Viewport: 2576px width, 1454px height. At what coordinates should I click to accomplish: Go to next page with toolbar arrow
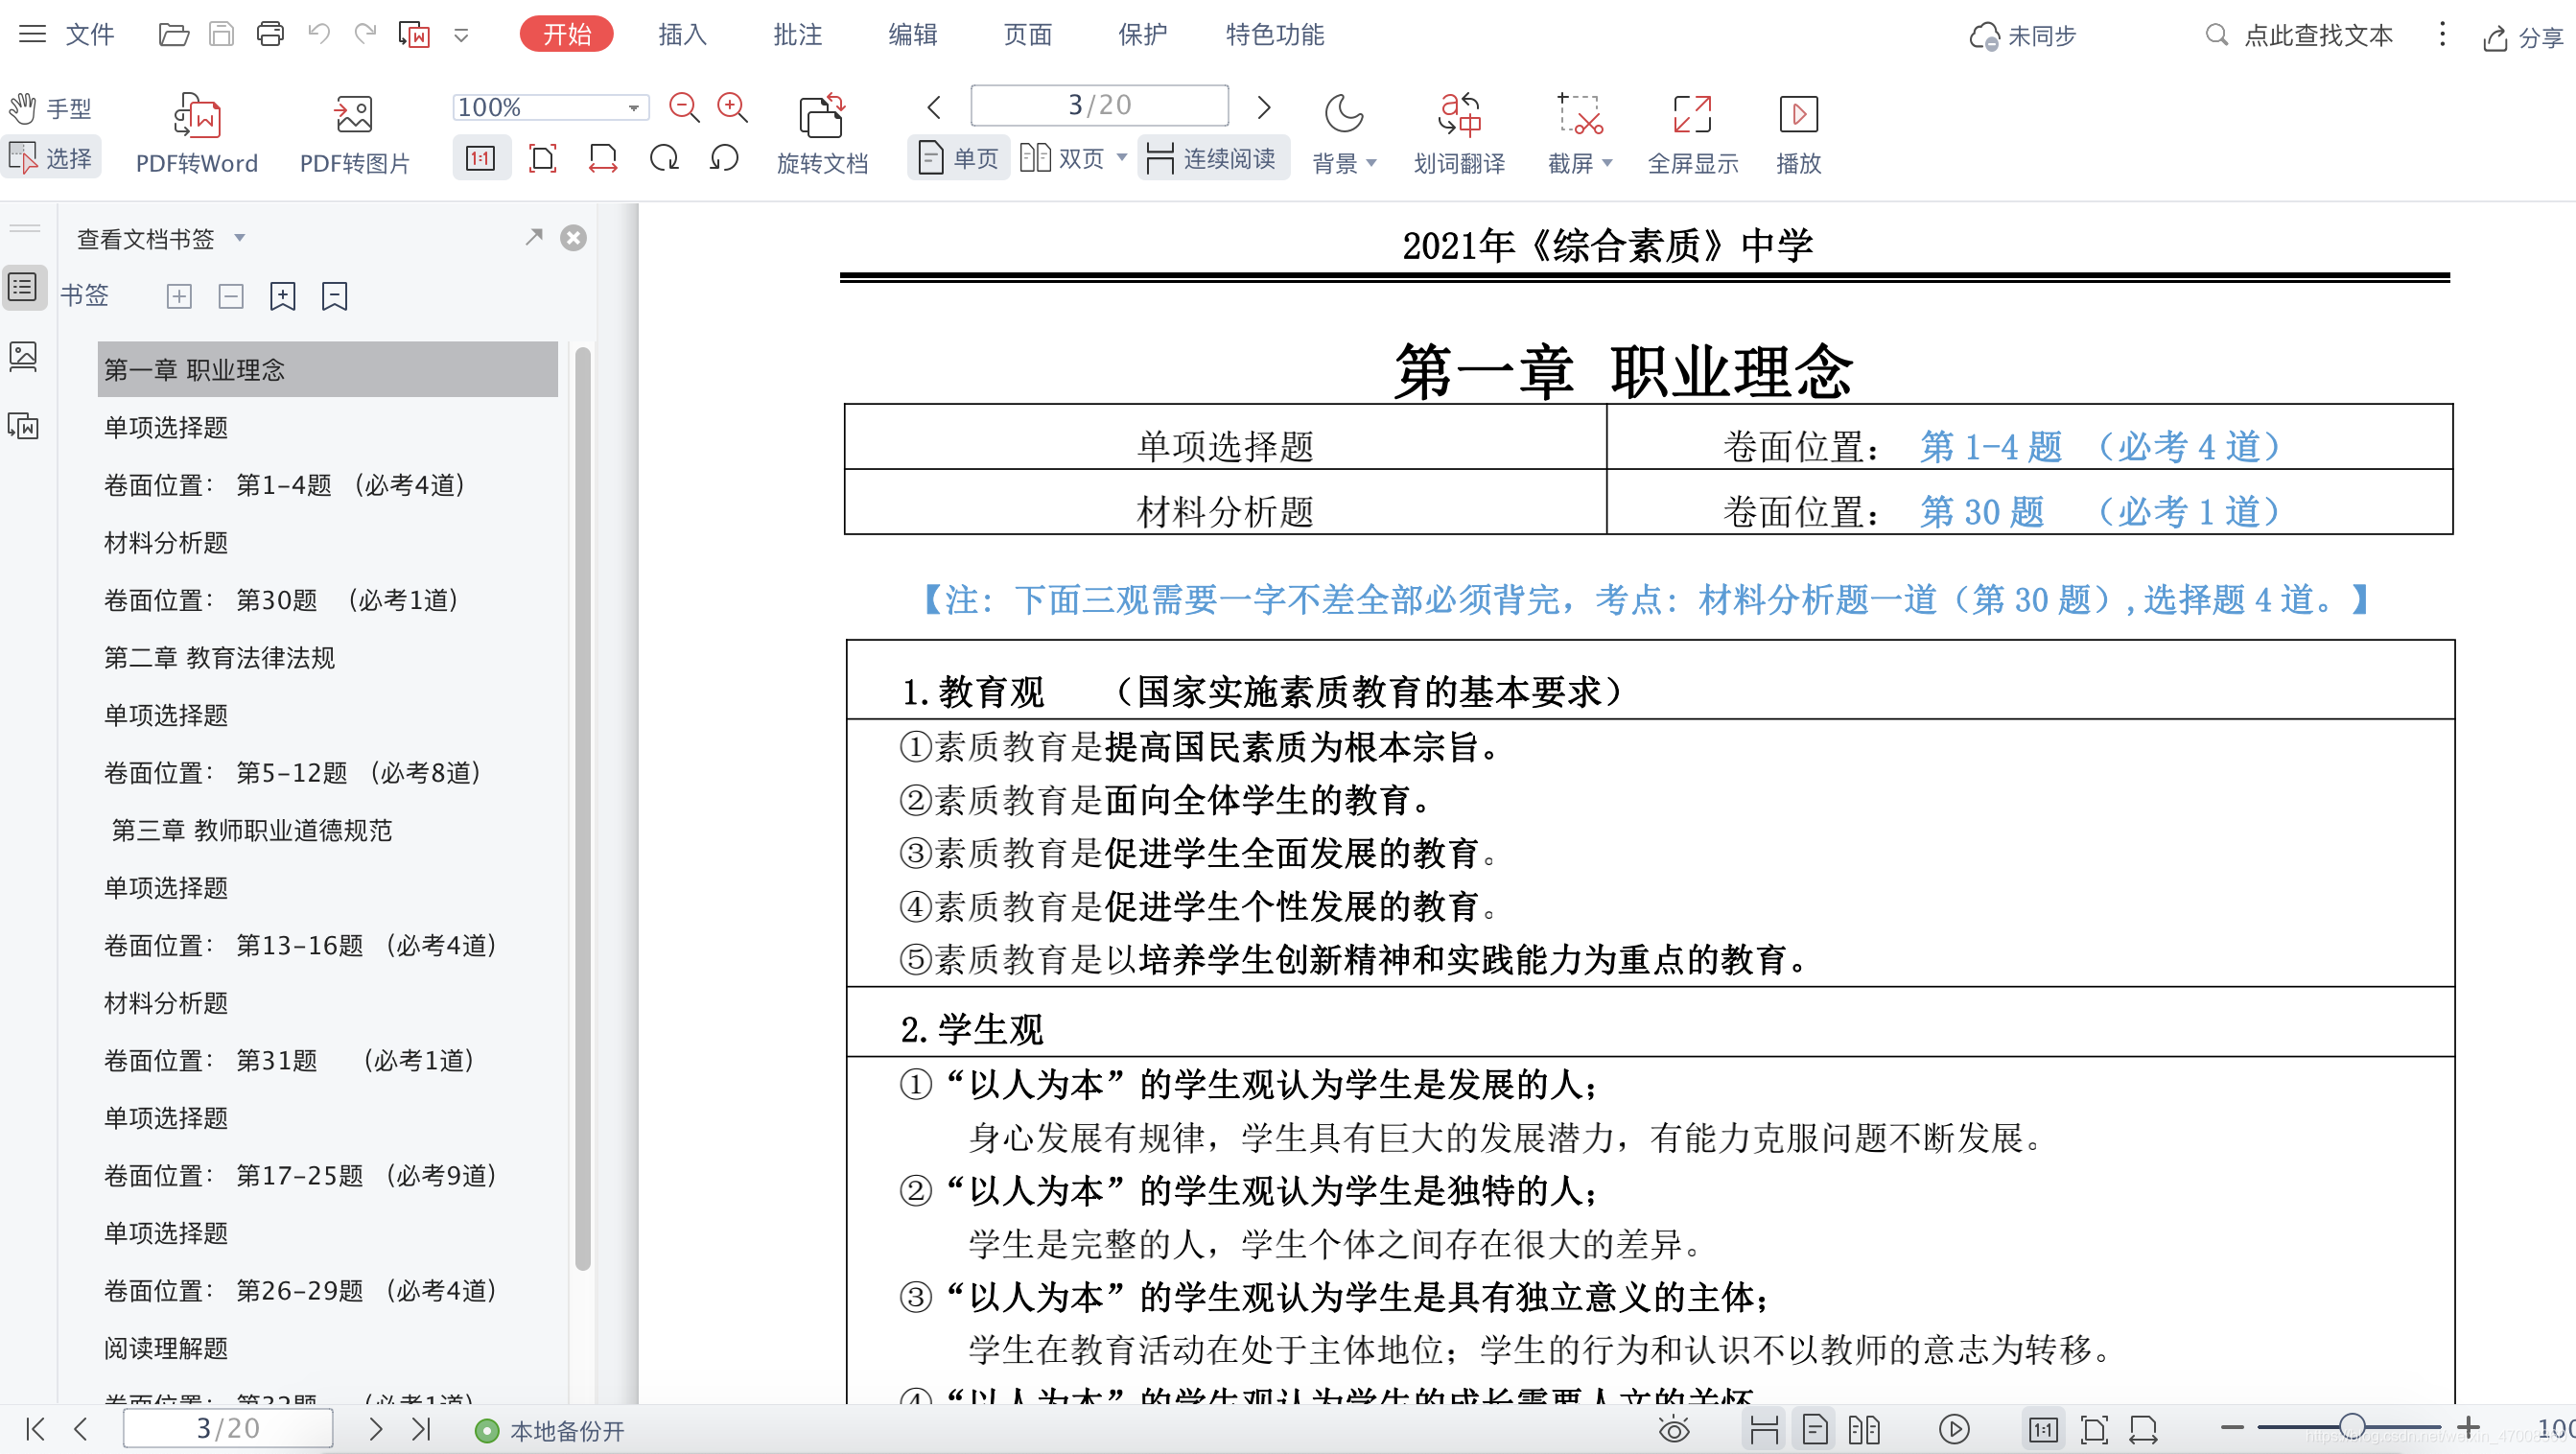[1264, 107]
